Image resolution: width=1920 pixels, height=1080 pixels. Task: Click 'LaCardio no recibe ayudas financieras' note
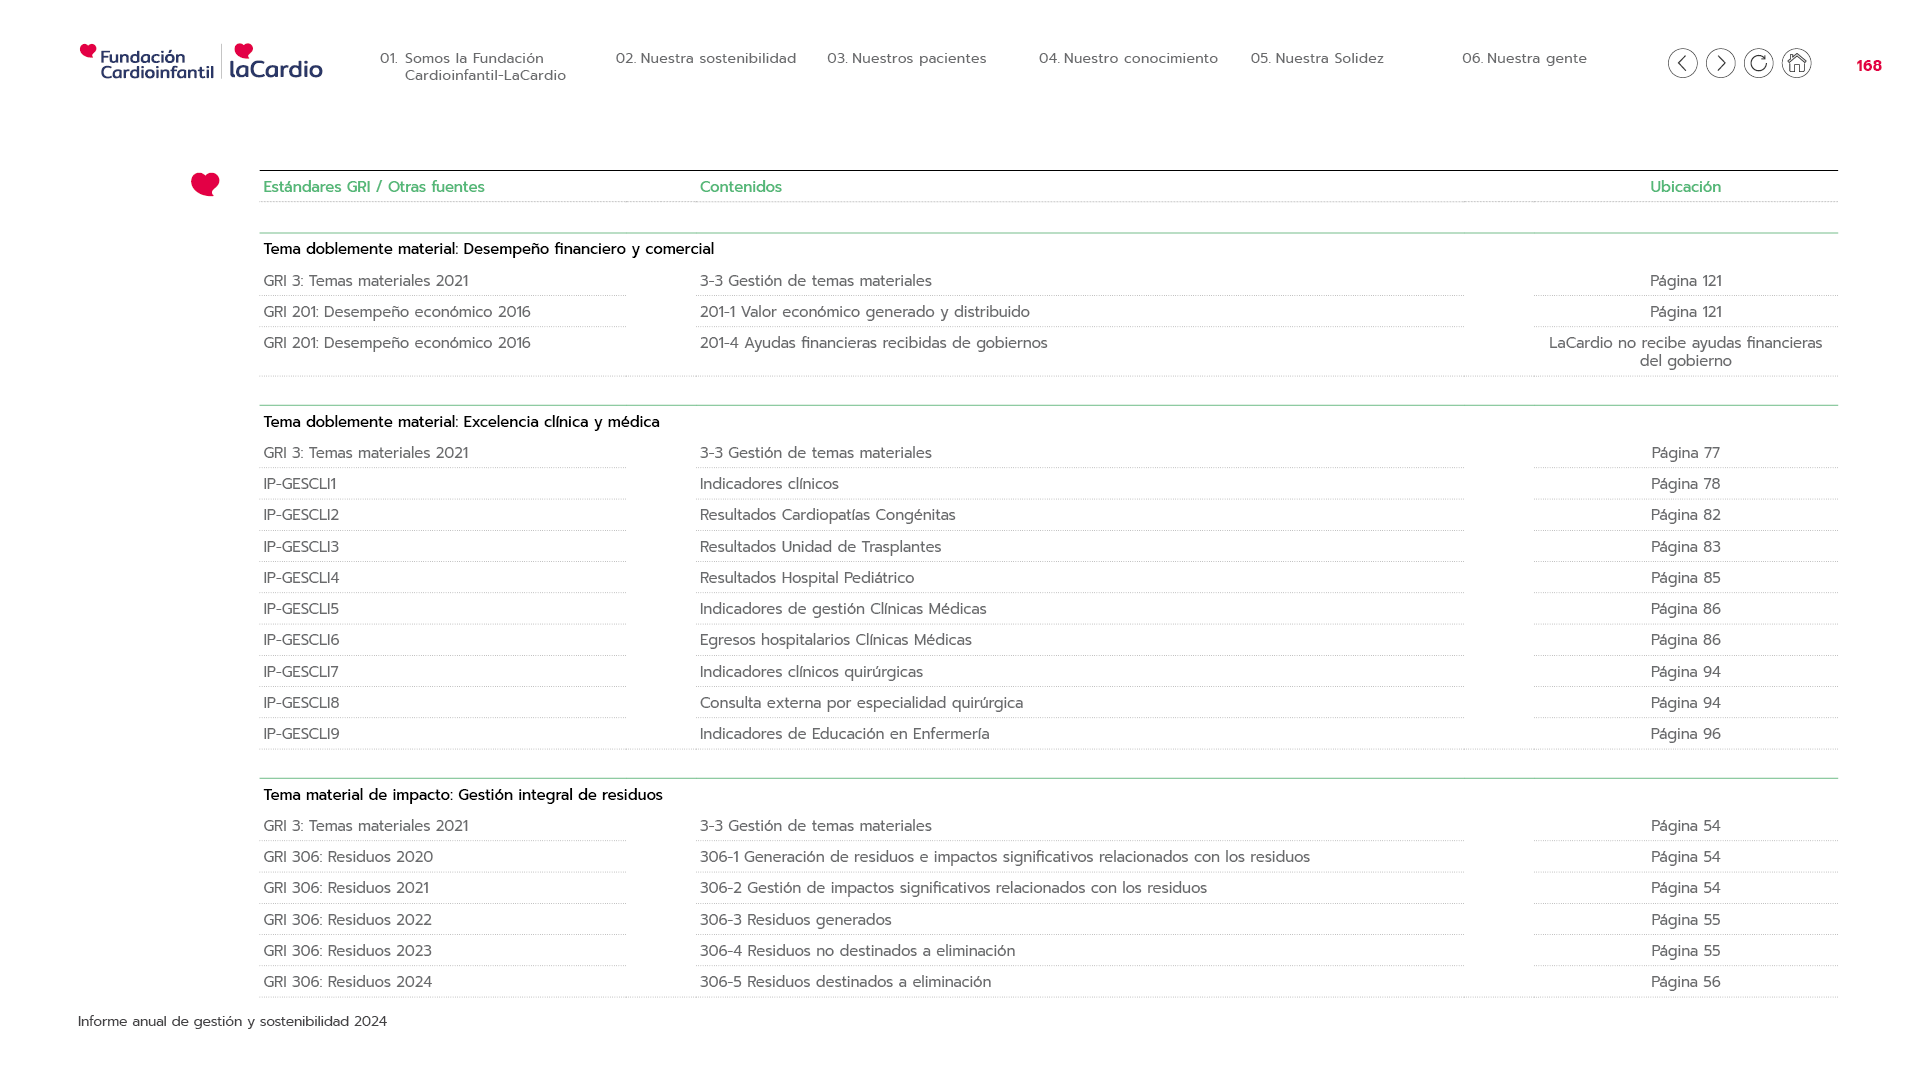pyautogui.click(x=1685, y=352)
